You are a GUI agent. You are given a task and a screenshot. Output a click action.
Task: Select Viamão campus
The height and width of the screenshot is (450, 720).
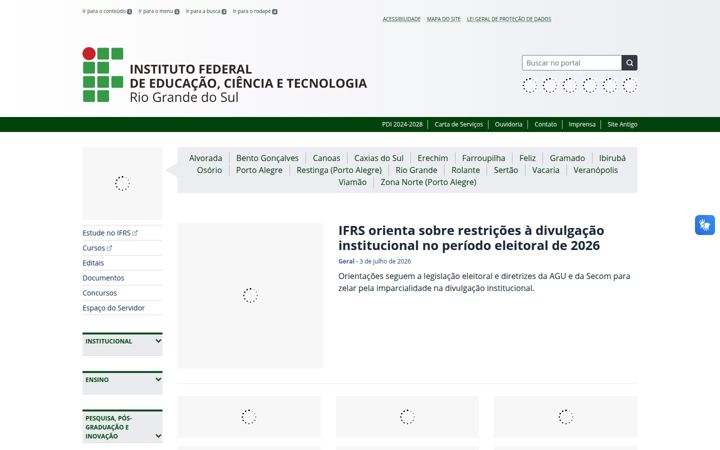coord(353,182)
